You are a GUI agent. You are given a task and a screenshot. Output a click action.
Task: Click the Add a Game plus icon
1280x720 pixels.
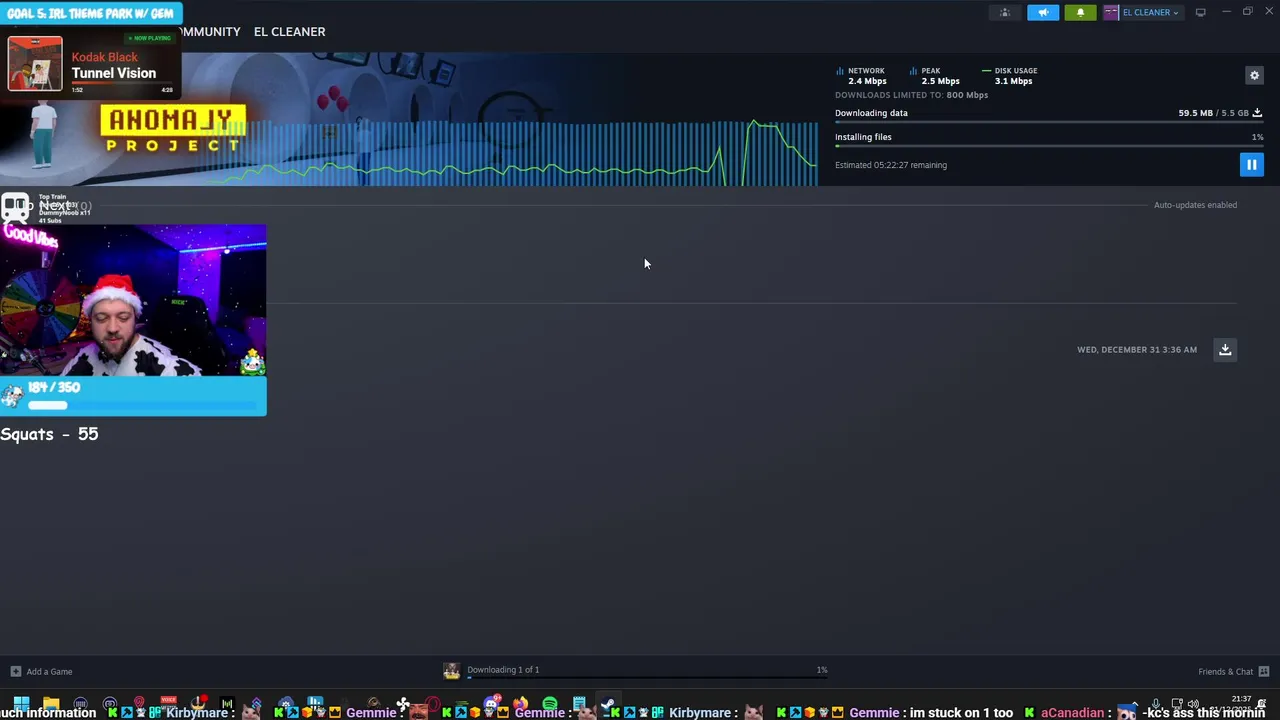coord(15,671)
